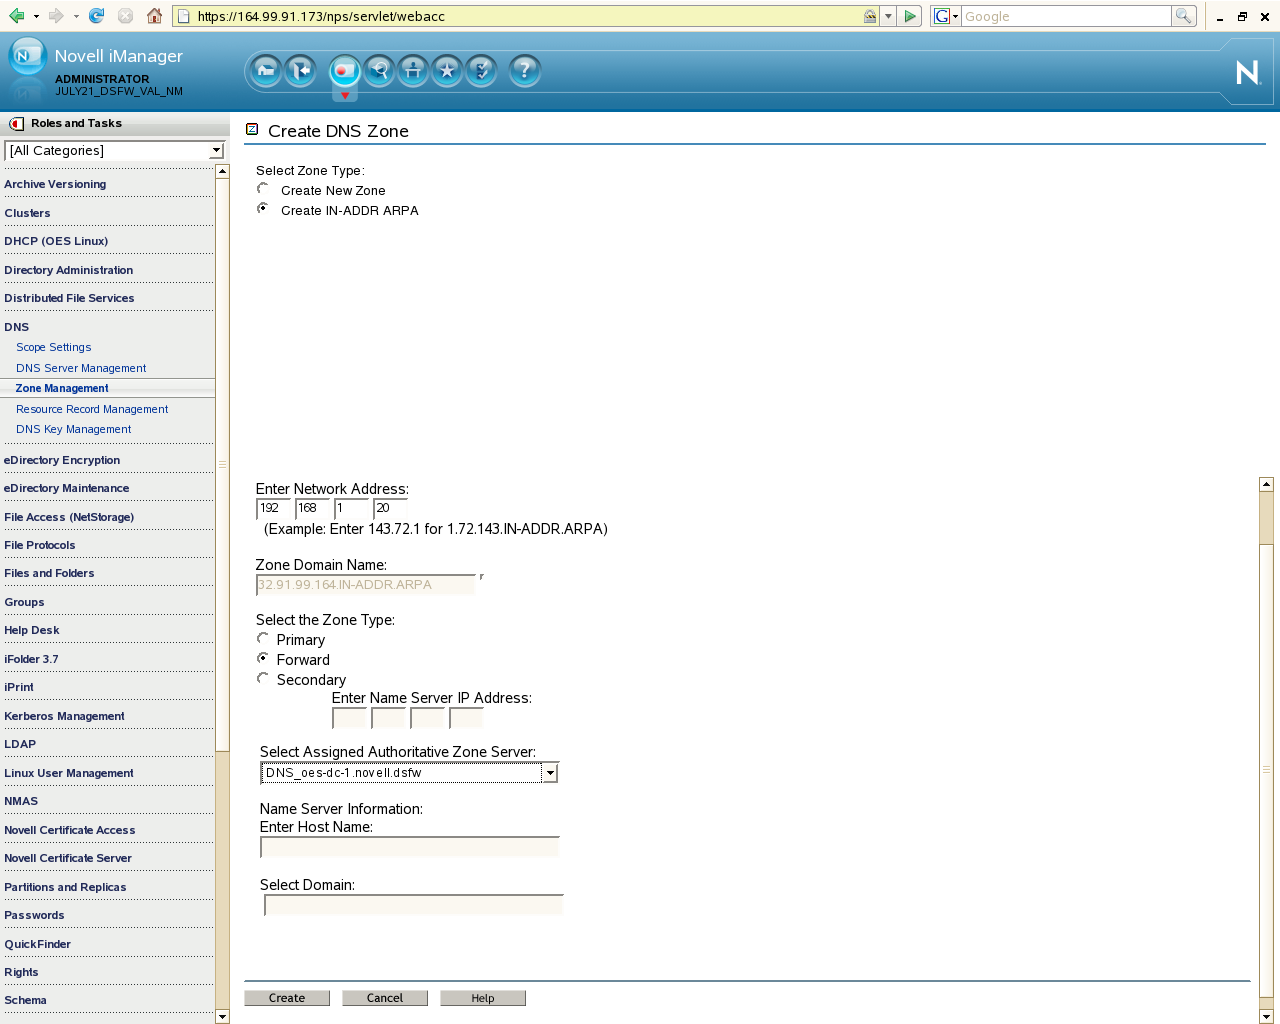
Task: Click the Enter Host Name field
Action: [410, 847]
